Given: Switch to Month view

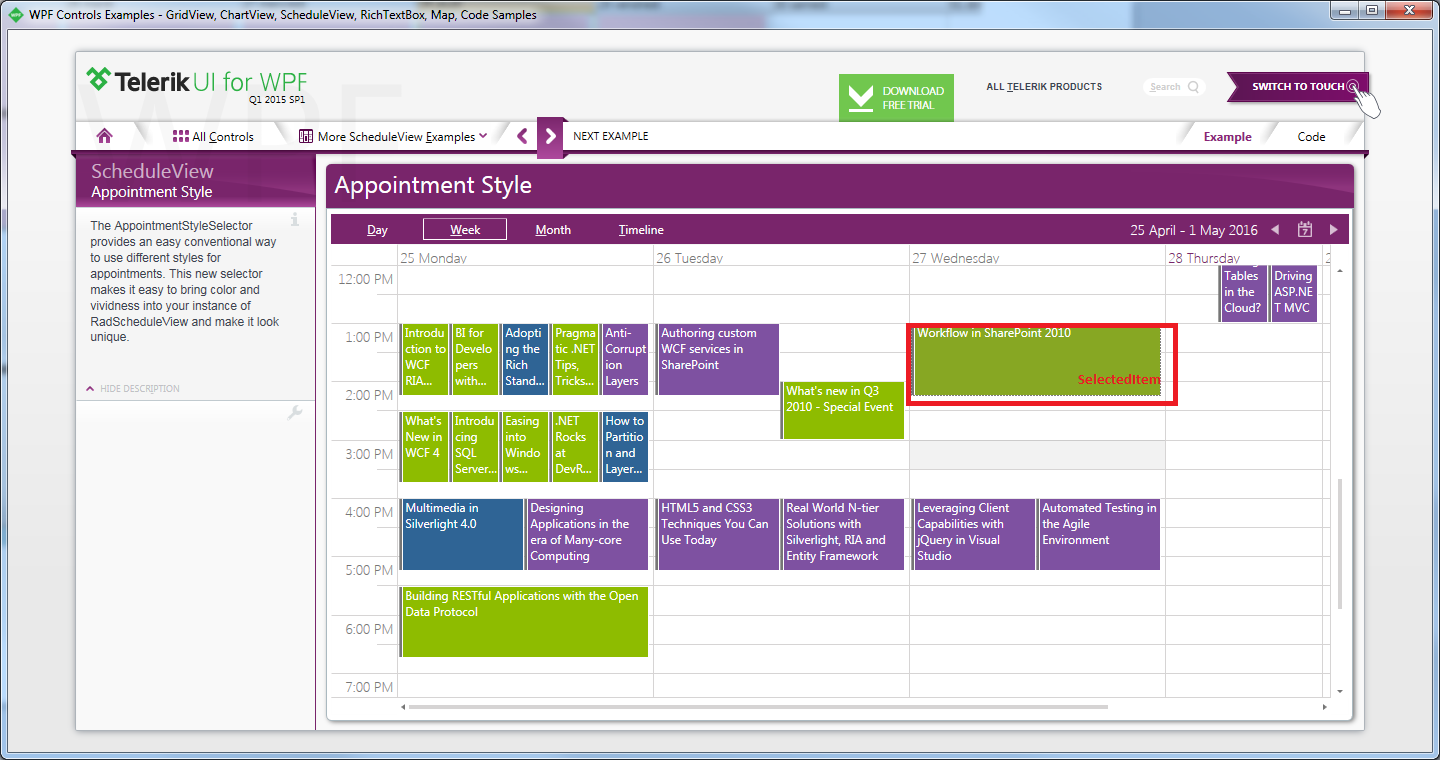Looking at the screenshot, I should [x=553, y=230].
